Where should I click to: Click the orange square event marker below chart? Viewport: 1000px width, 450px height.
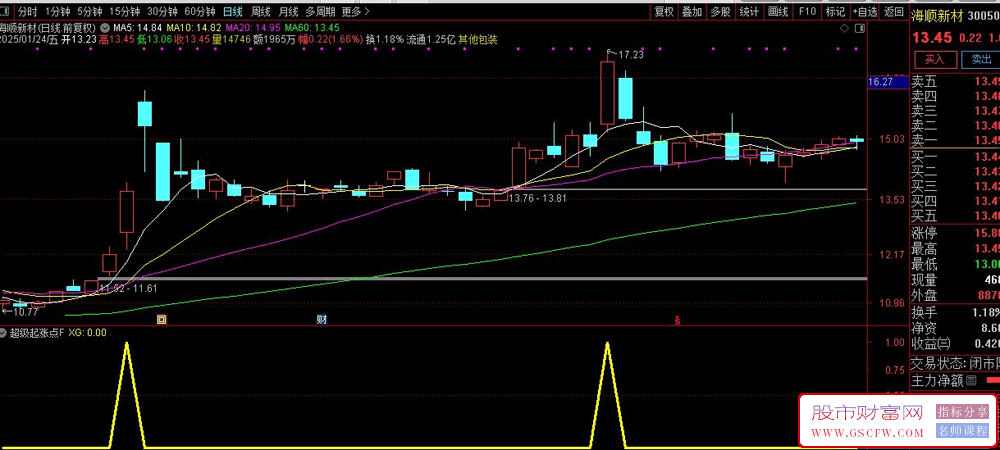point(162,320)
